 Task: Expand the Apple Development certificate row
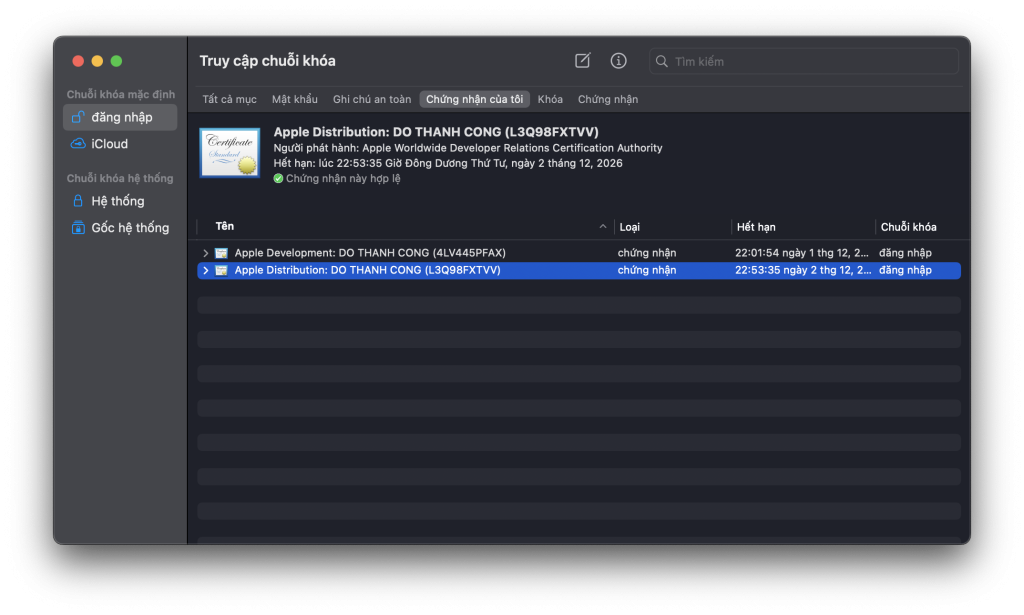click(206, 253)
